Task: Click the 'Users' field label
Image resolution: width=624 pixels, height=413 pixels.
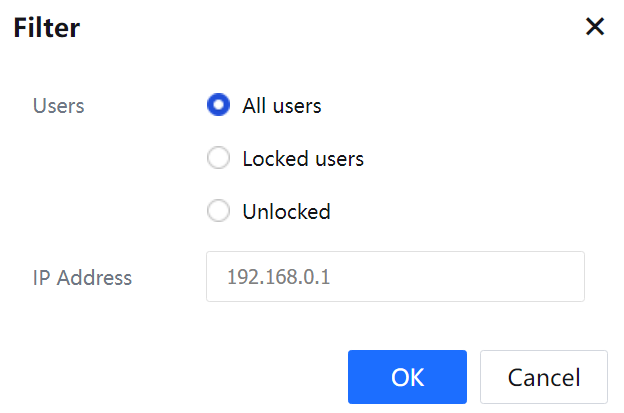Action: click(58, 105)
